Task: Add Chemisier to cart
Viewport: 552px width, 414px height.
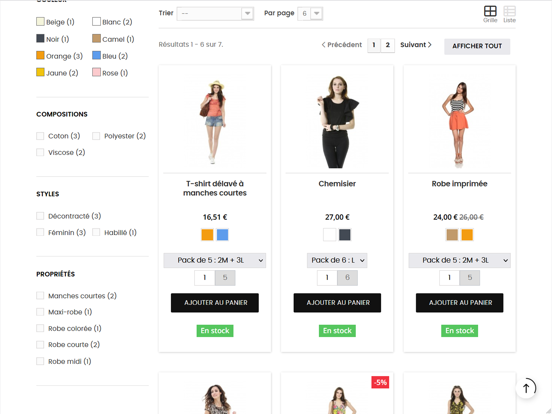Action: click(x=337, y=303)
